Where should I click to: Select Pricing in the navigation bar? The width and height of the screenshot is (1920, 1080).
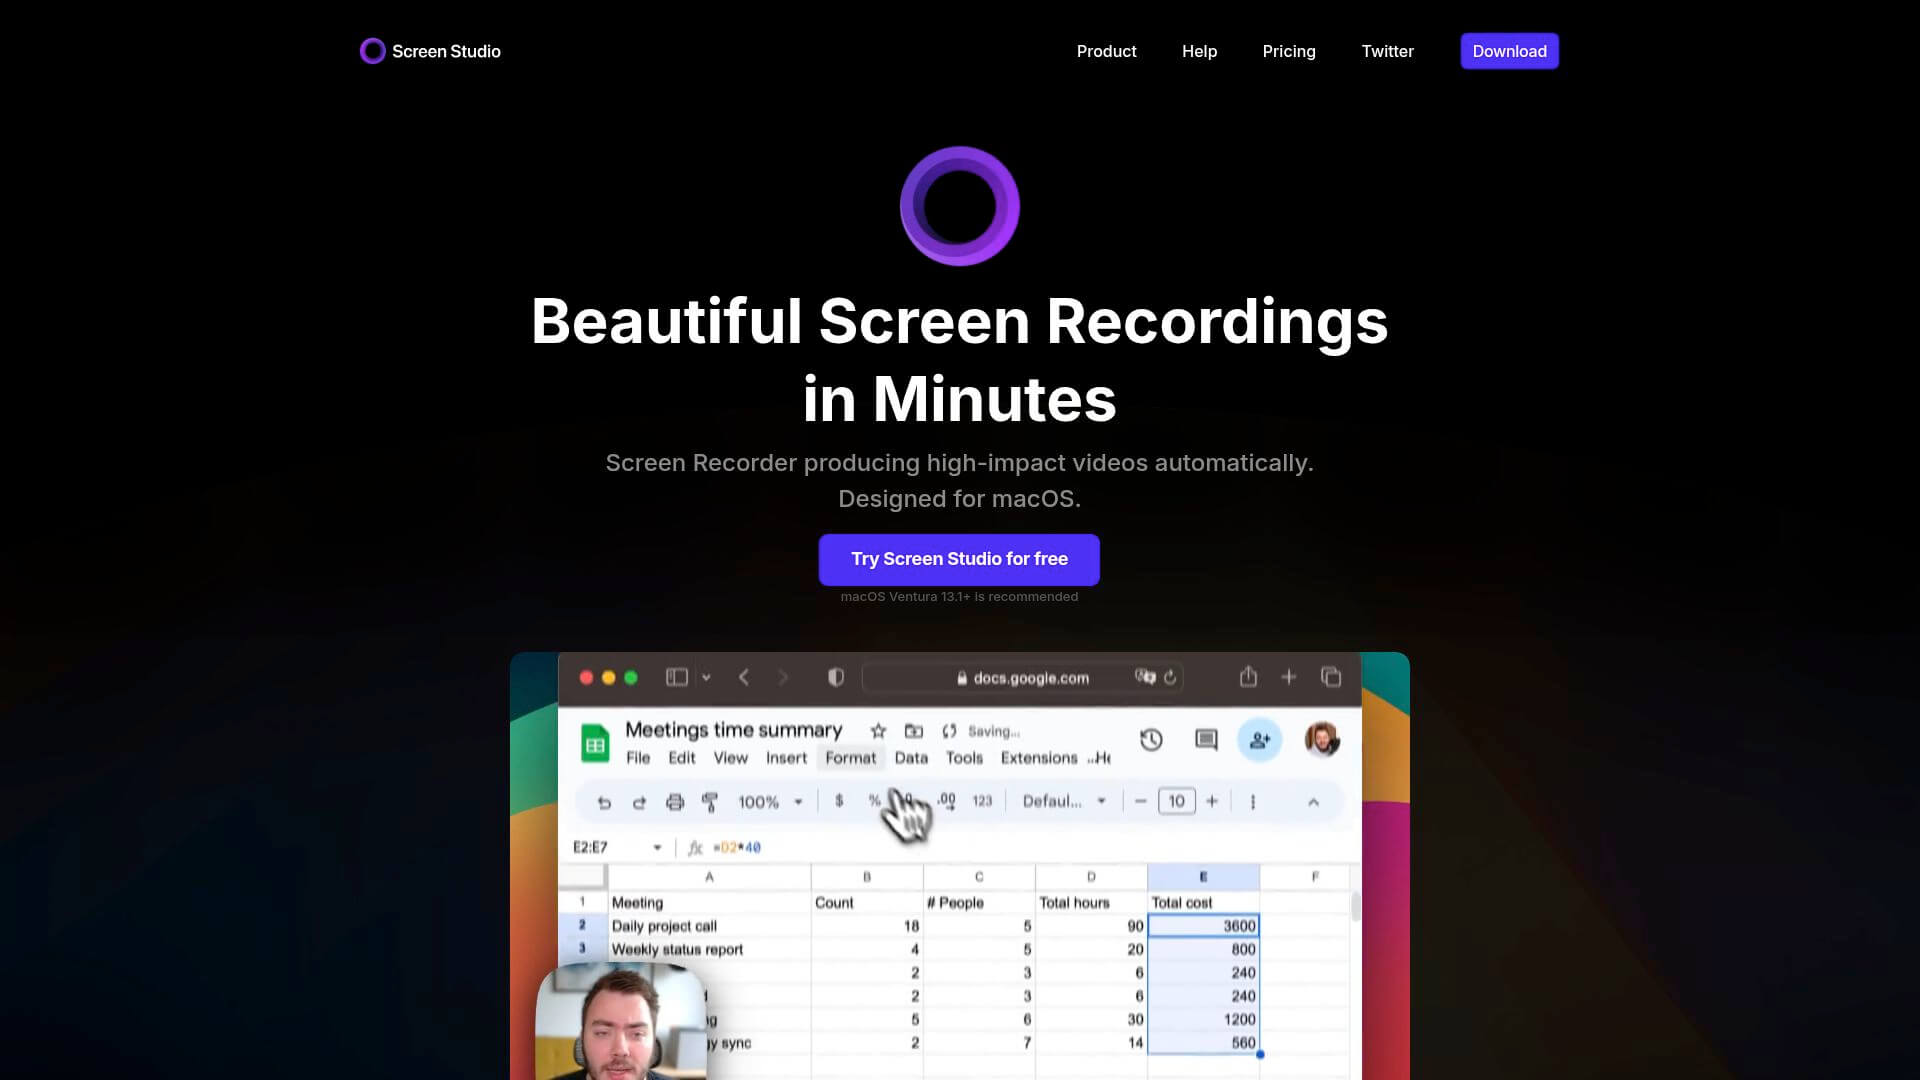point(1289,51)
